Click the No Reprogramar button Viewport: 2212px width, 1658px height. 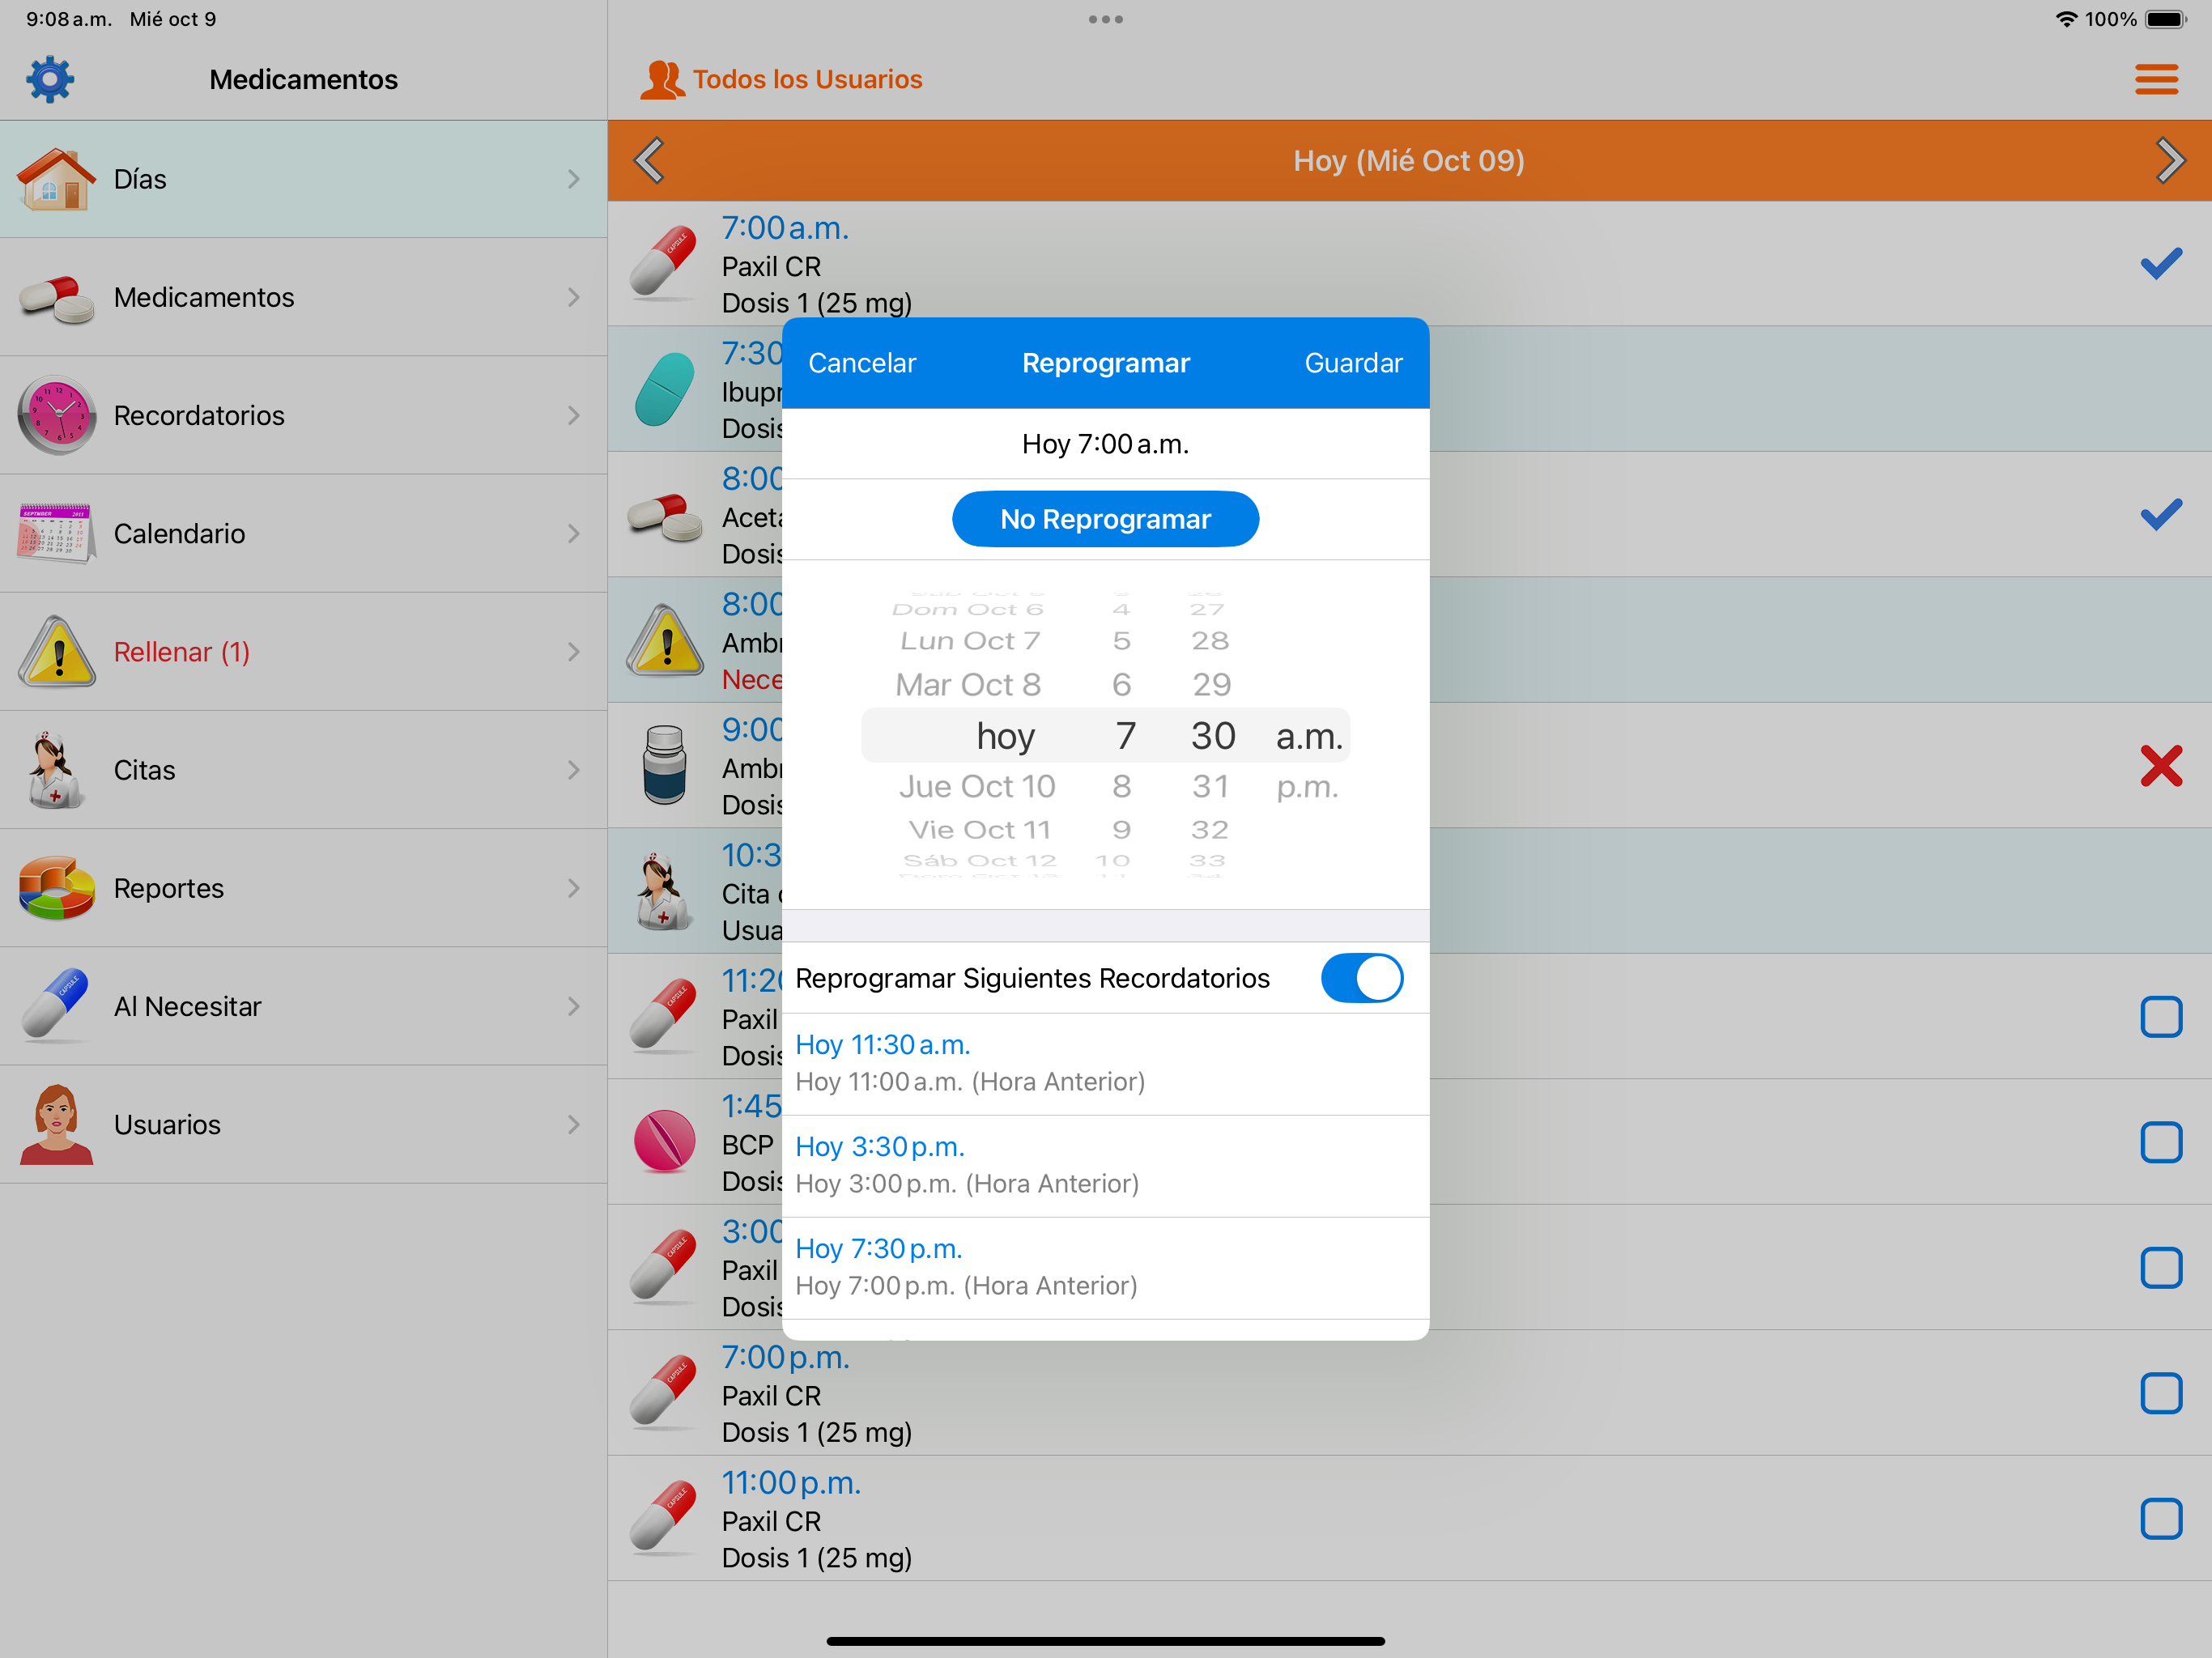point(1105,519)
